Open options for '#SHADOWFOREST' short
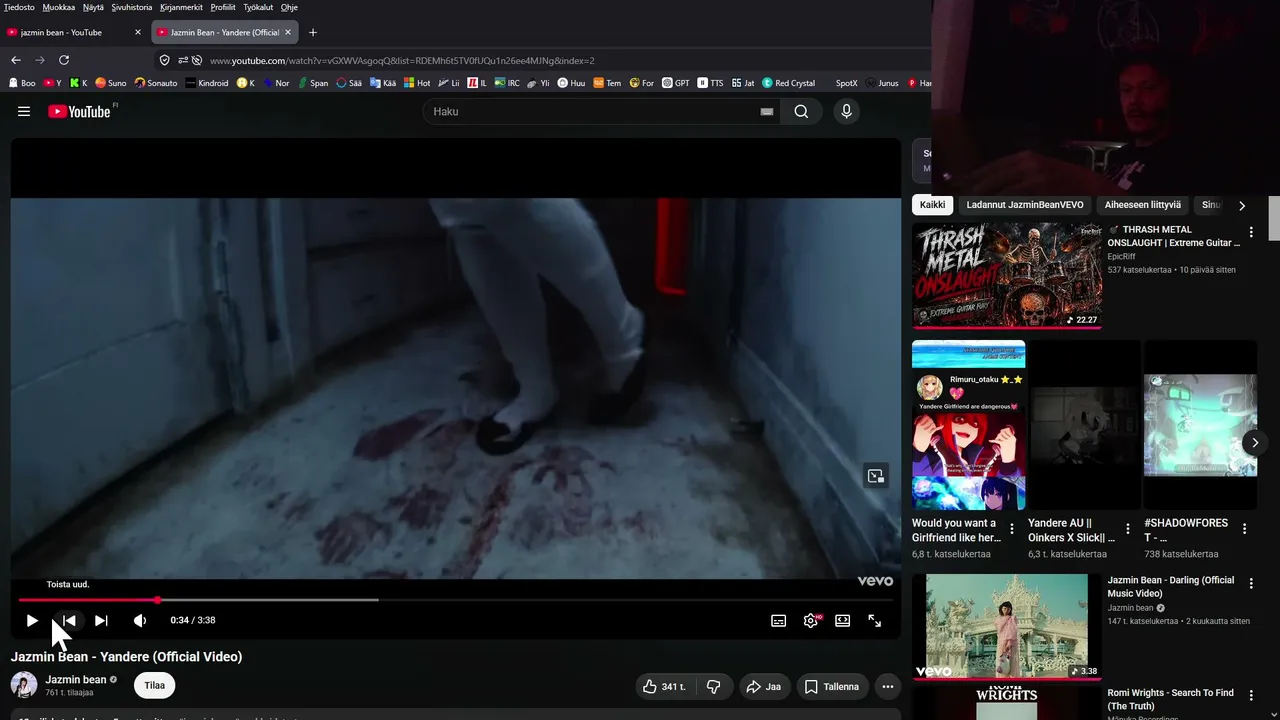The image size is (1280, 720). click(1244, 529)
